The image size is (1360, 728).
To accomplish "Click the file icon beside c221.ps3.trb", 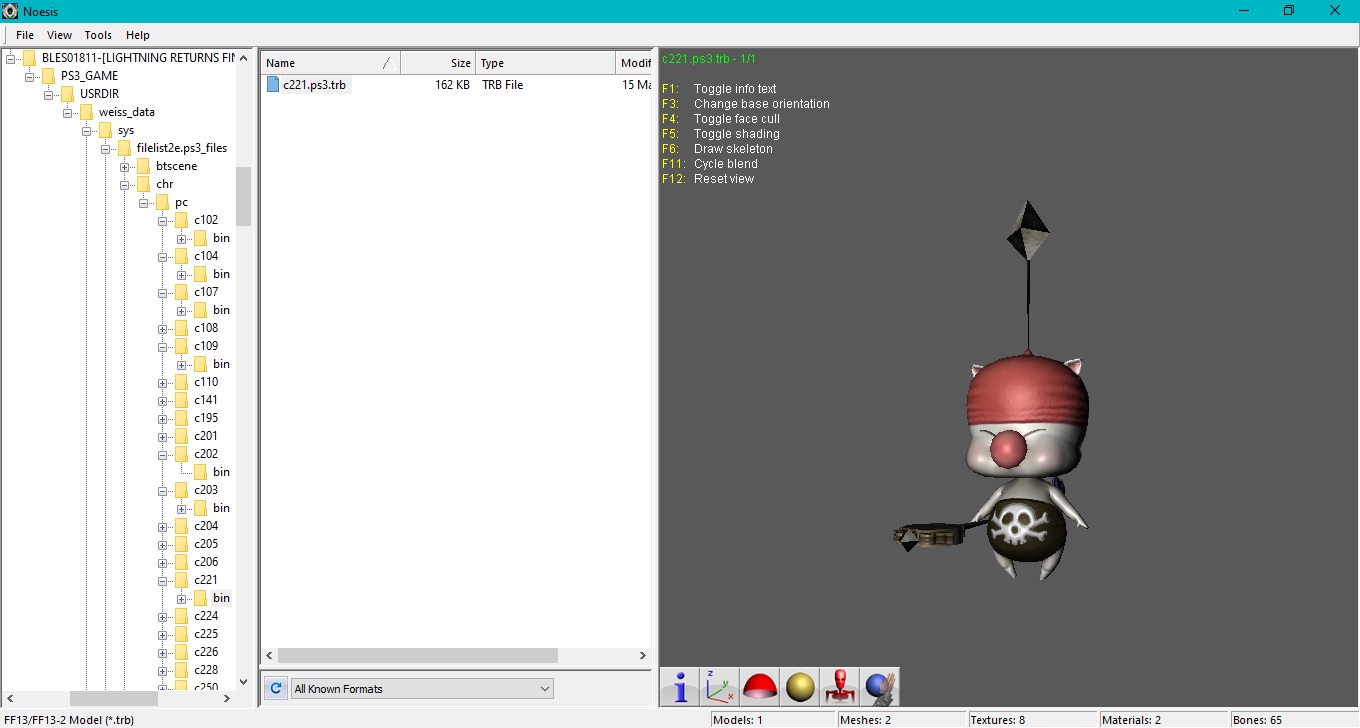I will pos(273,85).
